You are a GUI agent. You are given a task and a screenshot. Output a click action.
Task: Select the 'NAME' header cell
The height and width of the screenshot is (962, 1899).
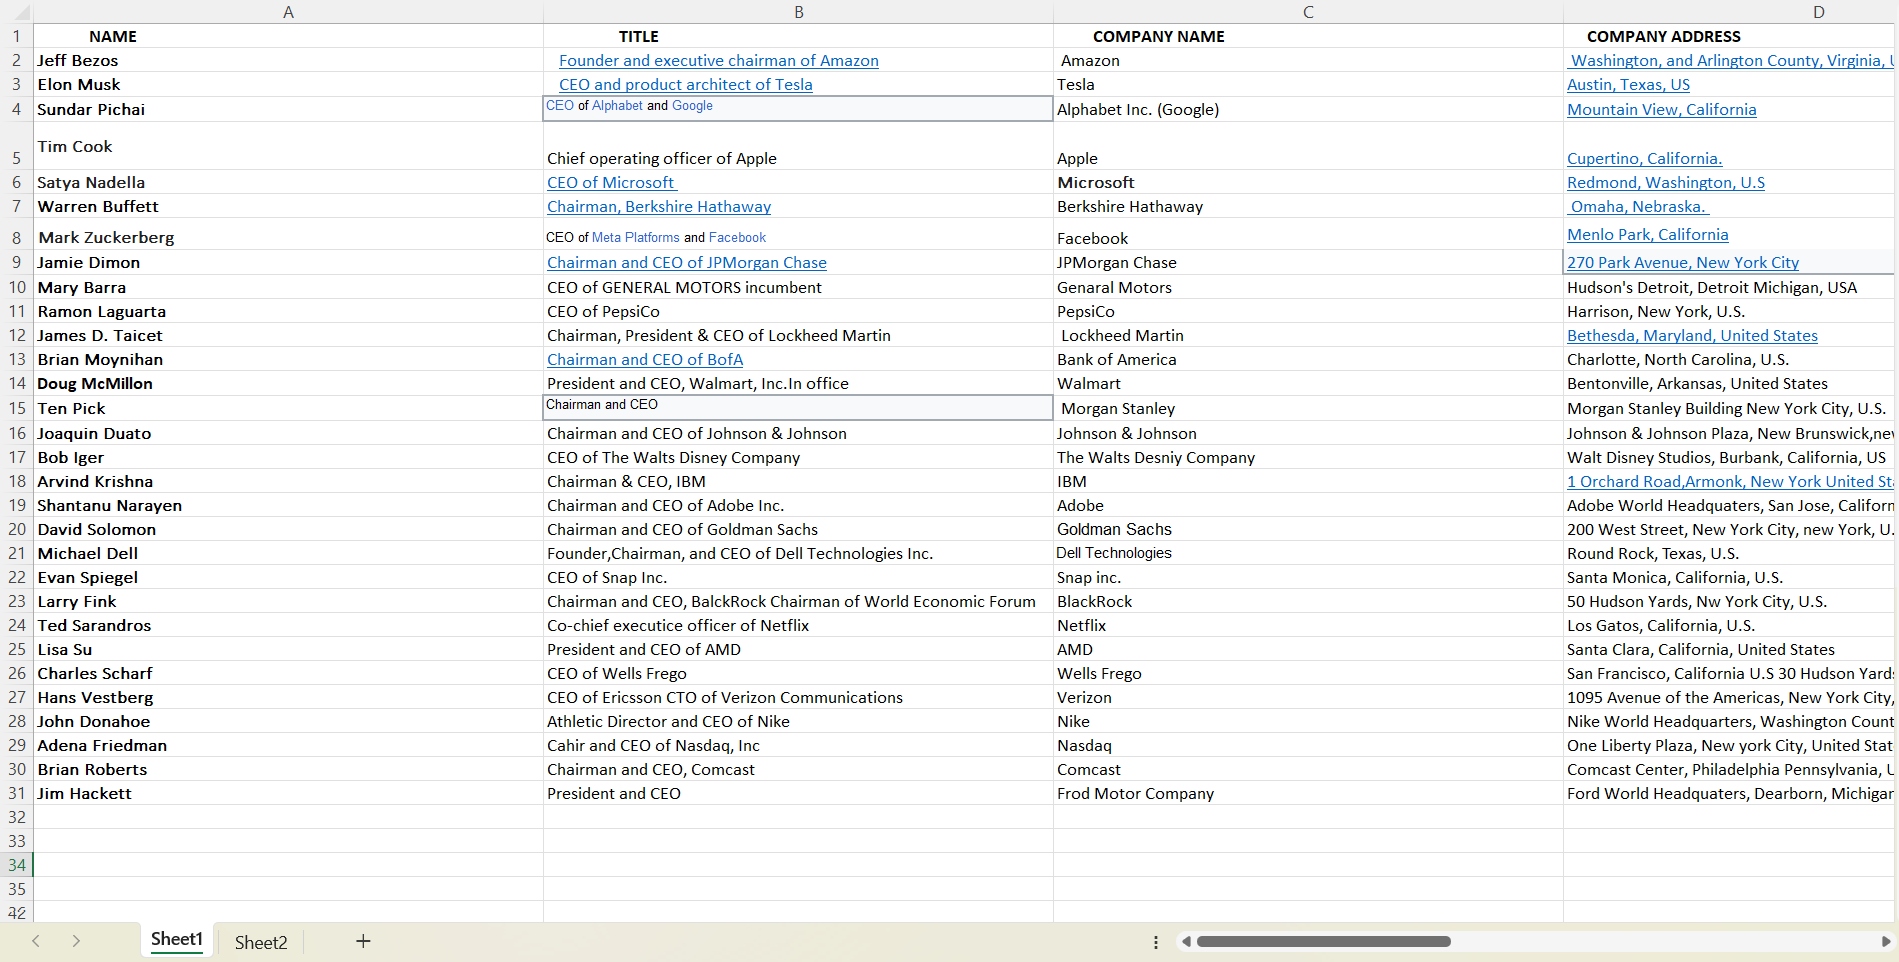(x=288, y=36)
